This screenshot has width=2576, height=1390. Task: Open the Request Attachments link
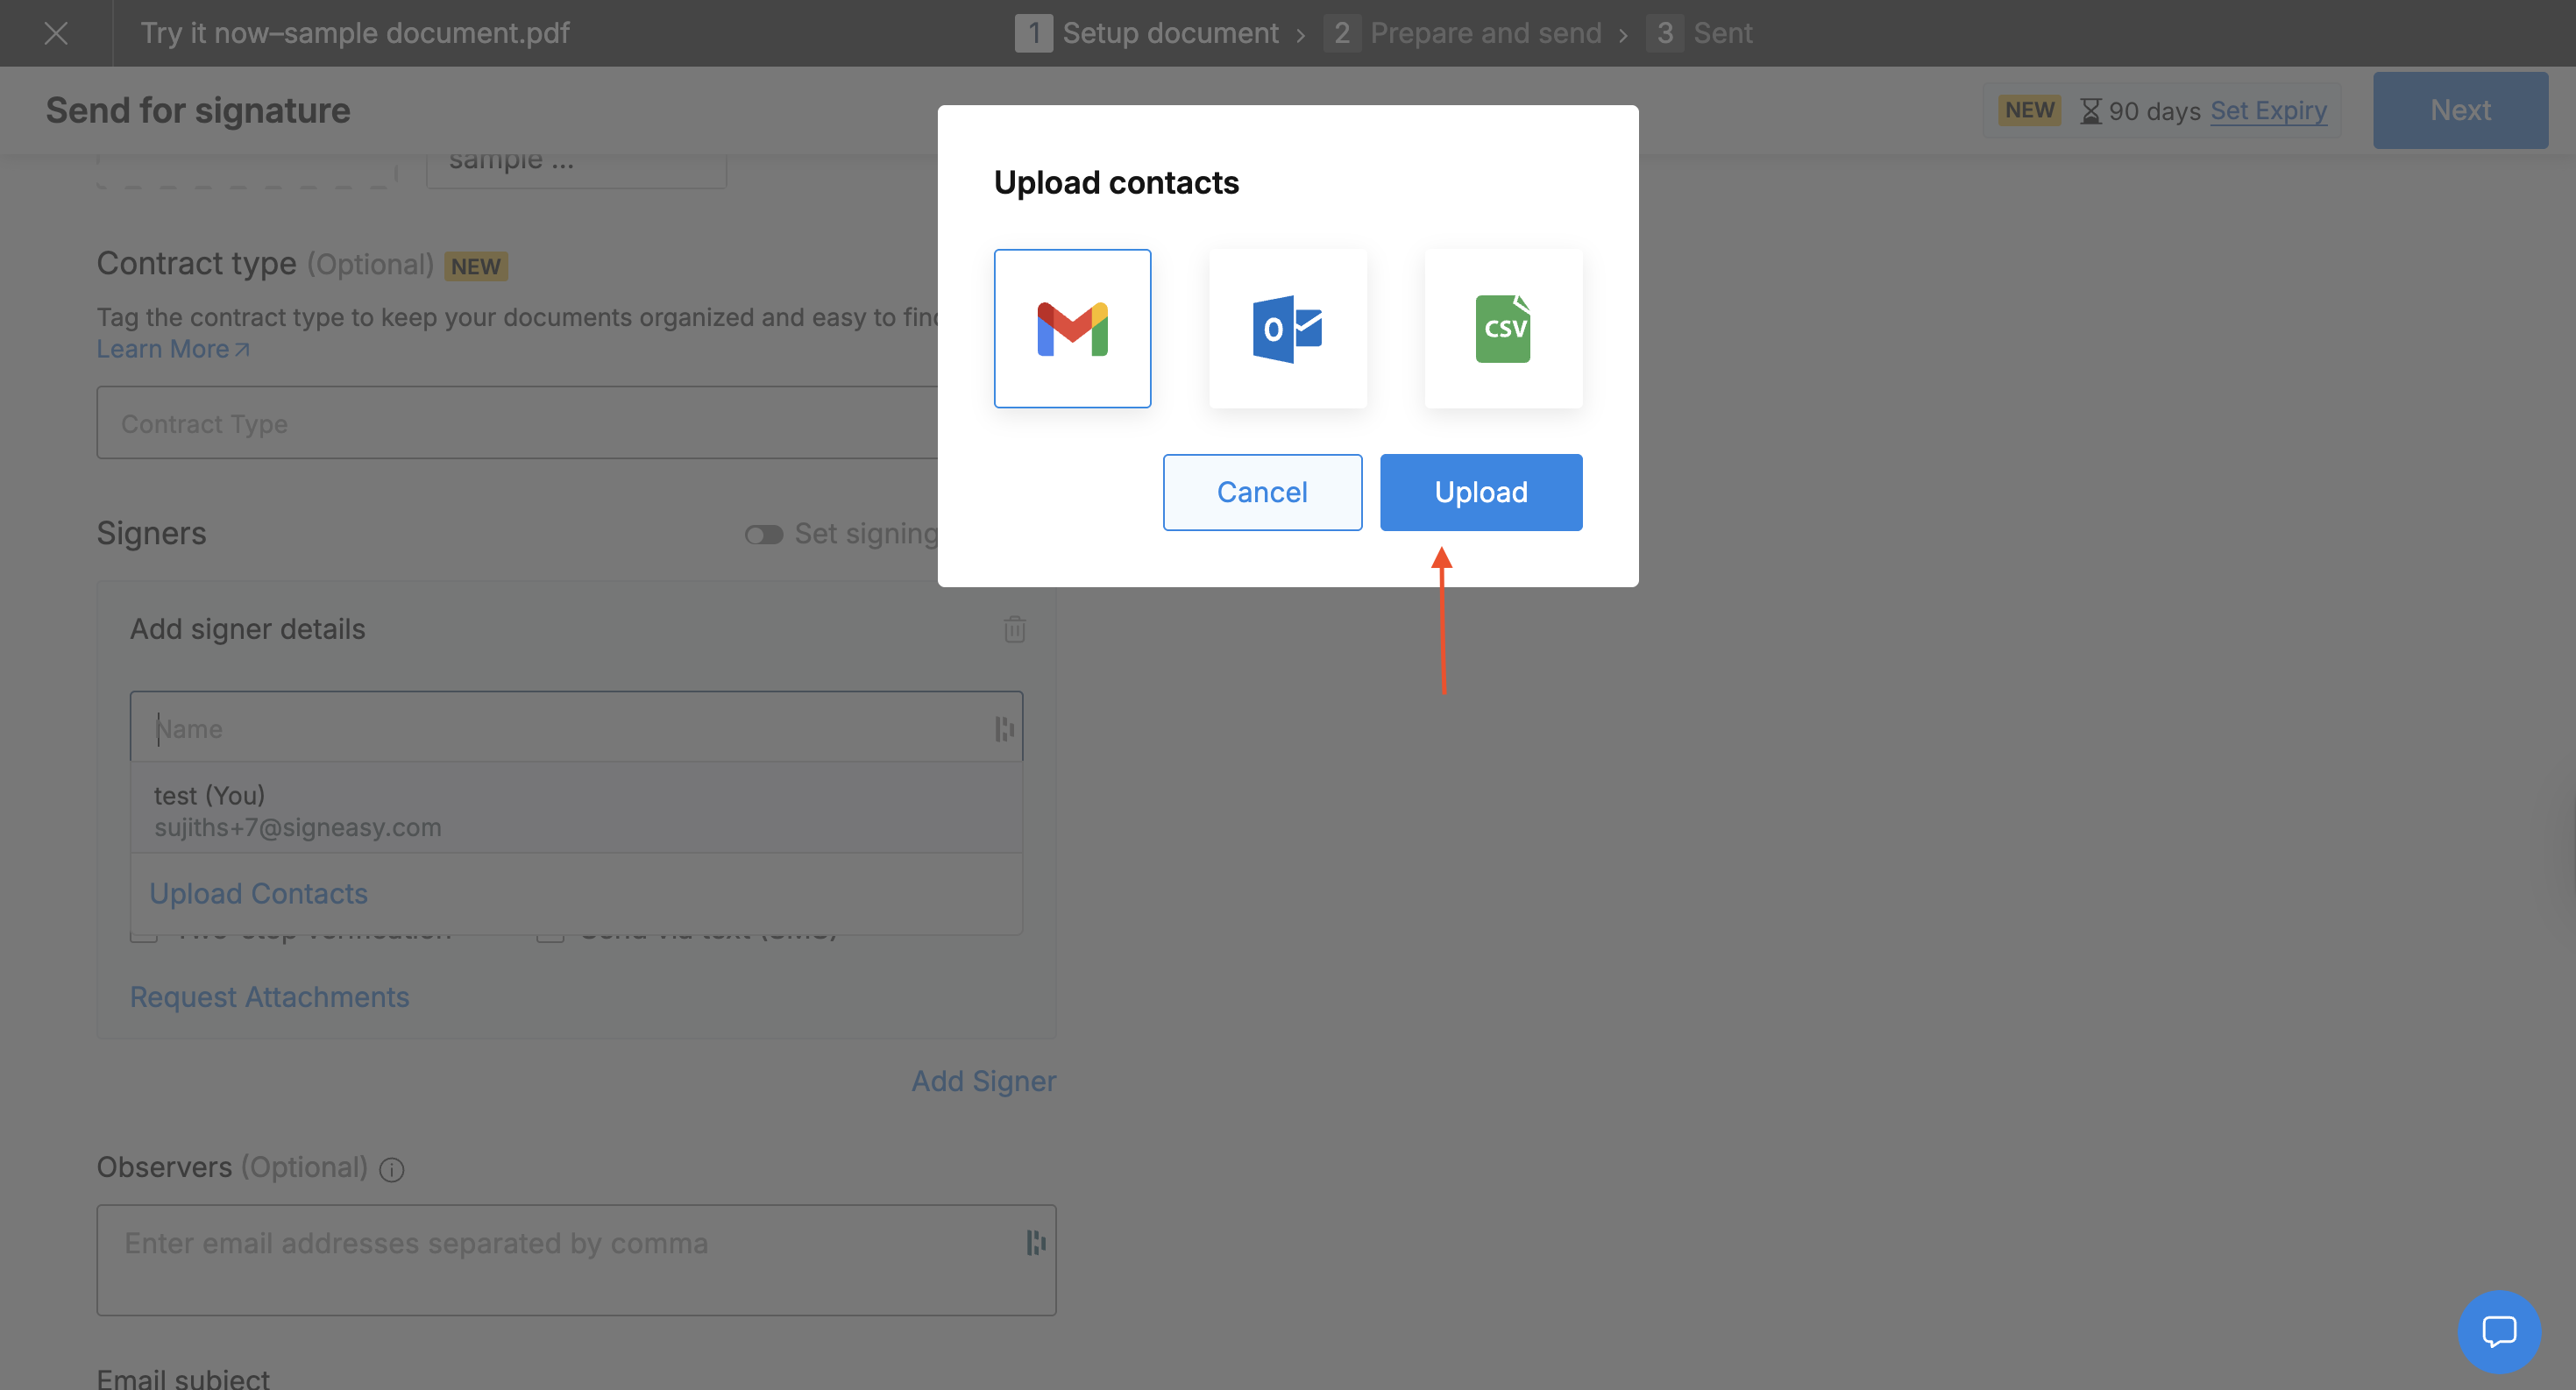pyautogui.click(x=270, y=997)
